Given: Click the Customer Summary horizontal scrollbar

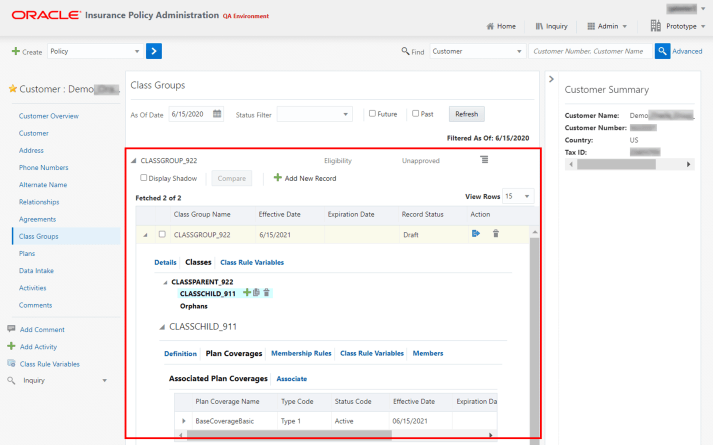Looking at the screenshot, I should tap(616, 164).
